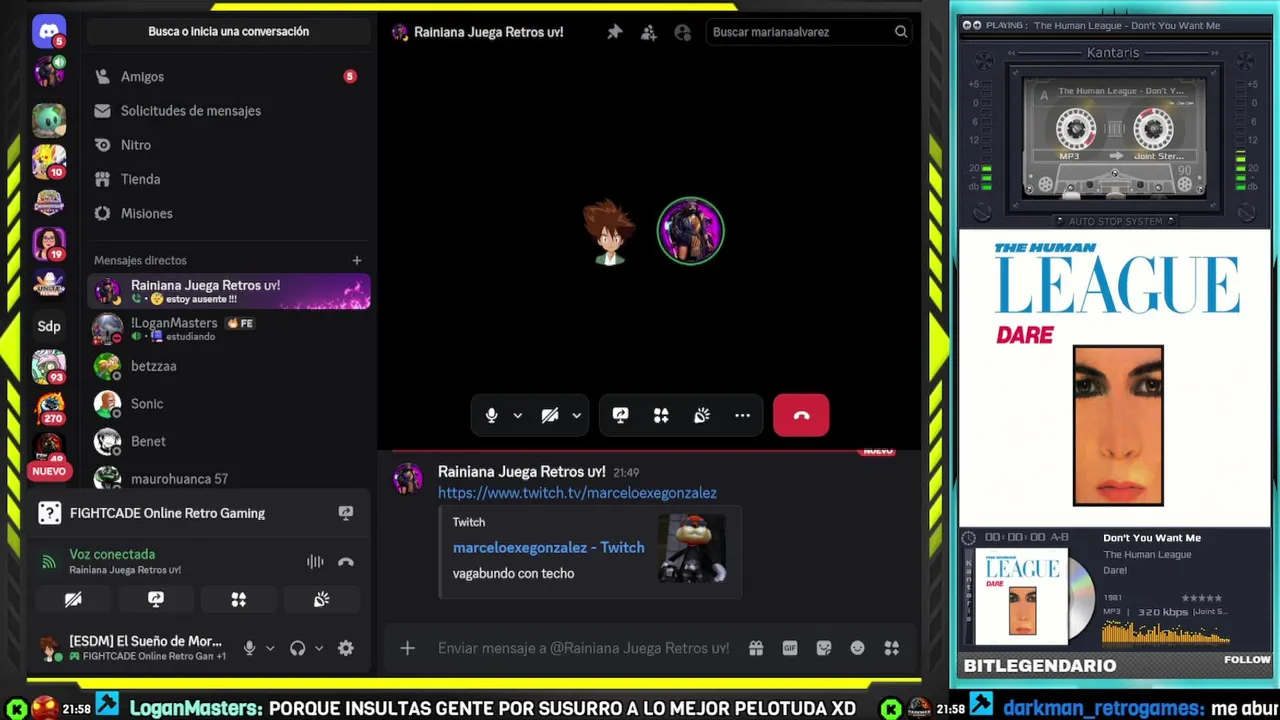This screenshot has width=1280, height=720.
Task: Share your screen in call controls
Action: tap(620, 415)
